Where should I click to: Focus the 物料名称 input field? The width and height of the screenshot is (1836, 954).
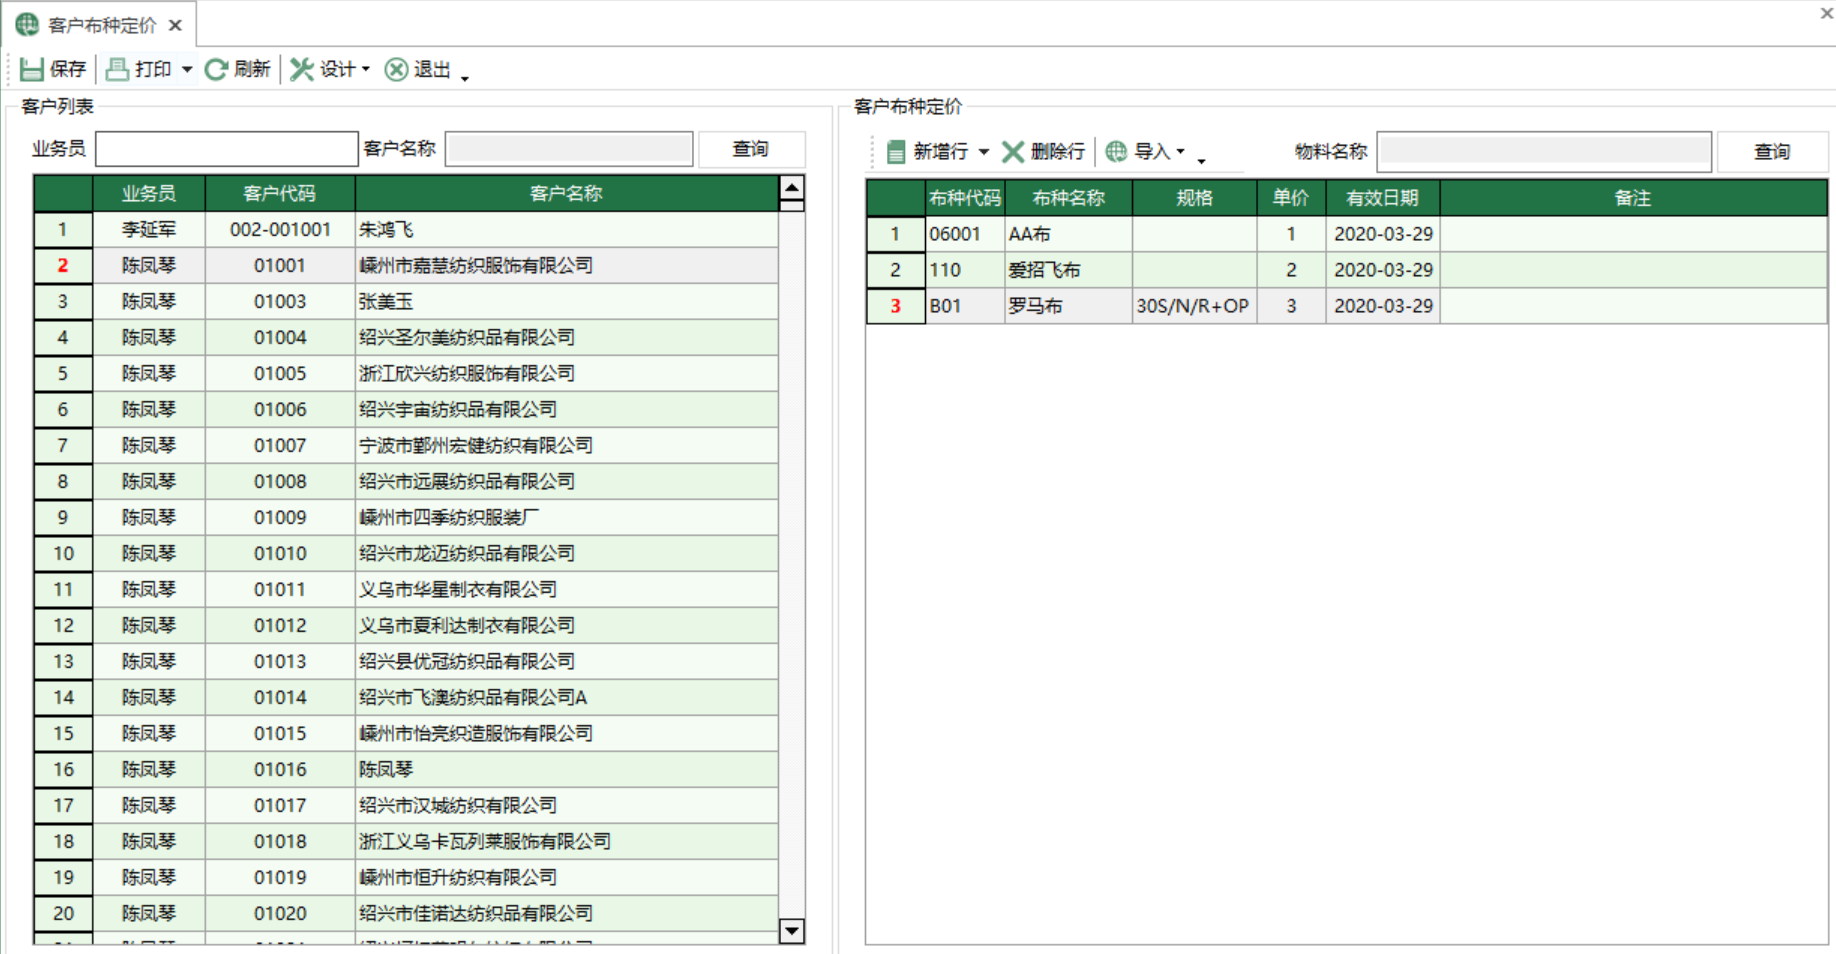click(1544, 152)
